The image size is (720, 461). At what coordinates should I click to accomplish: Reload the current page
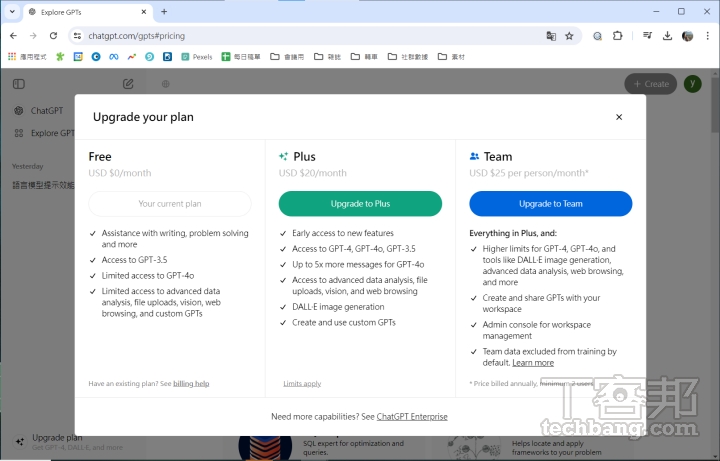point(53,36)
